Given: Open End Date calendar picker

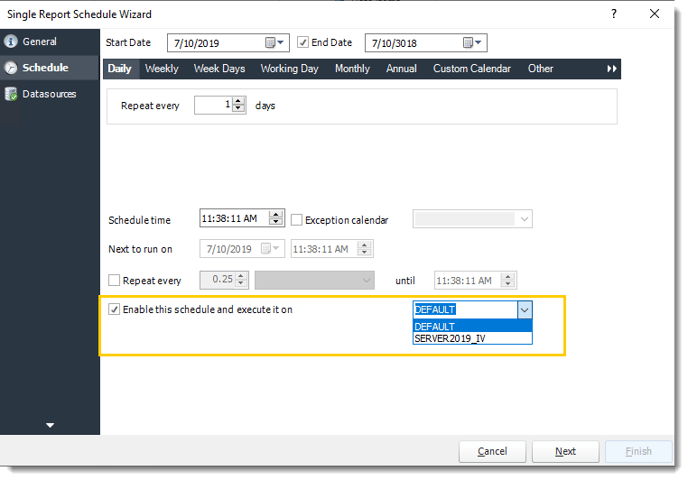Looking at the screenshot, I should click(473, 43).
